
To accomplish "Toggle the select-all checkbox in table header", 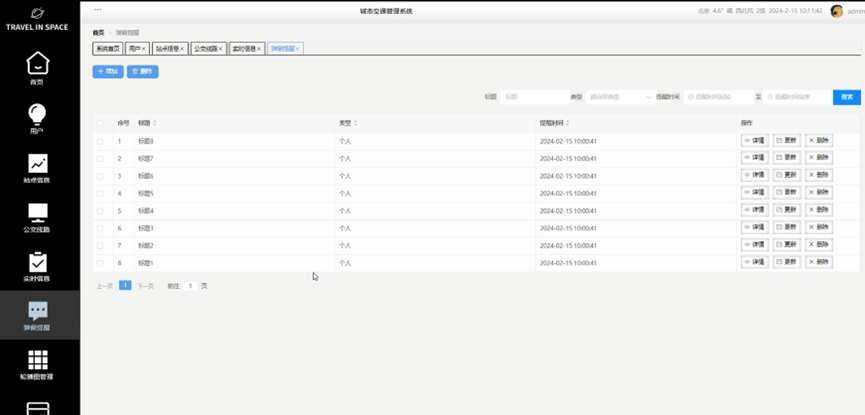I will pyautogui.click(x=100, y=123).
